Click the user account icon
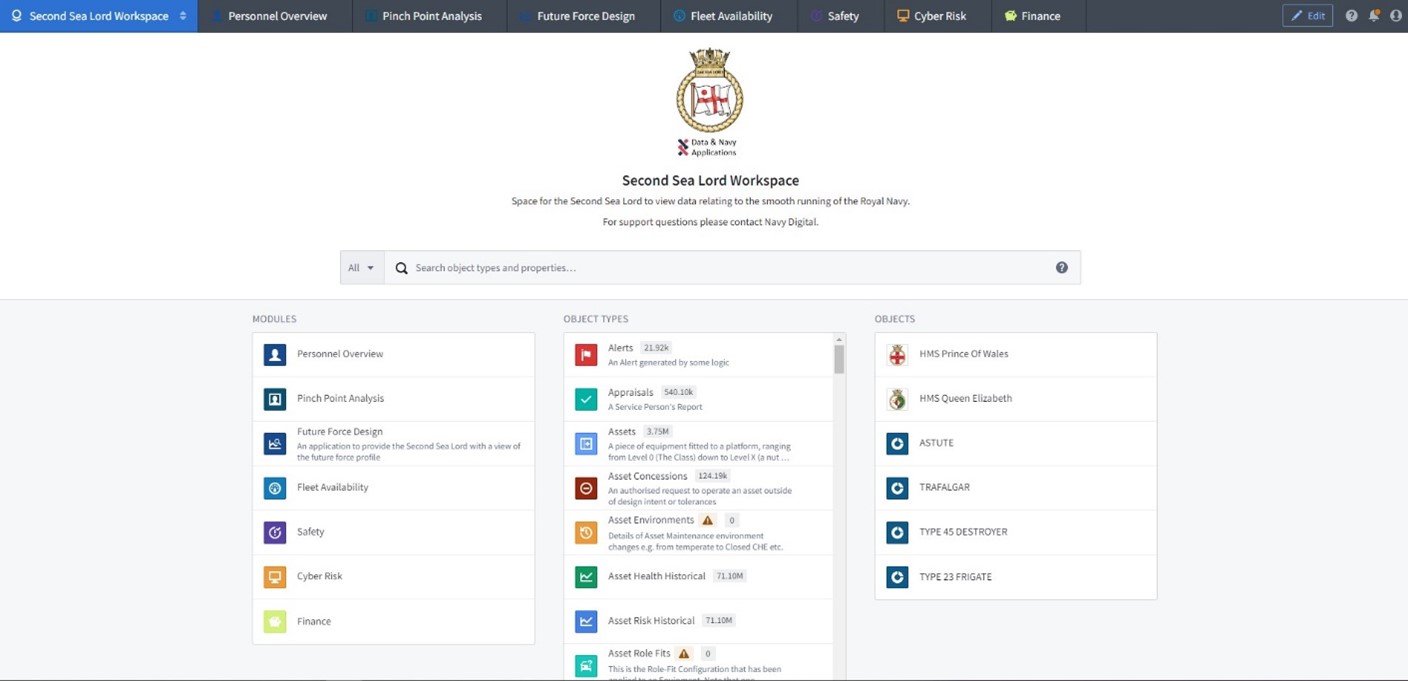The height and width of the screenshot is (681, 1408). 1396,16
